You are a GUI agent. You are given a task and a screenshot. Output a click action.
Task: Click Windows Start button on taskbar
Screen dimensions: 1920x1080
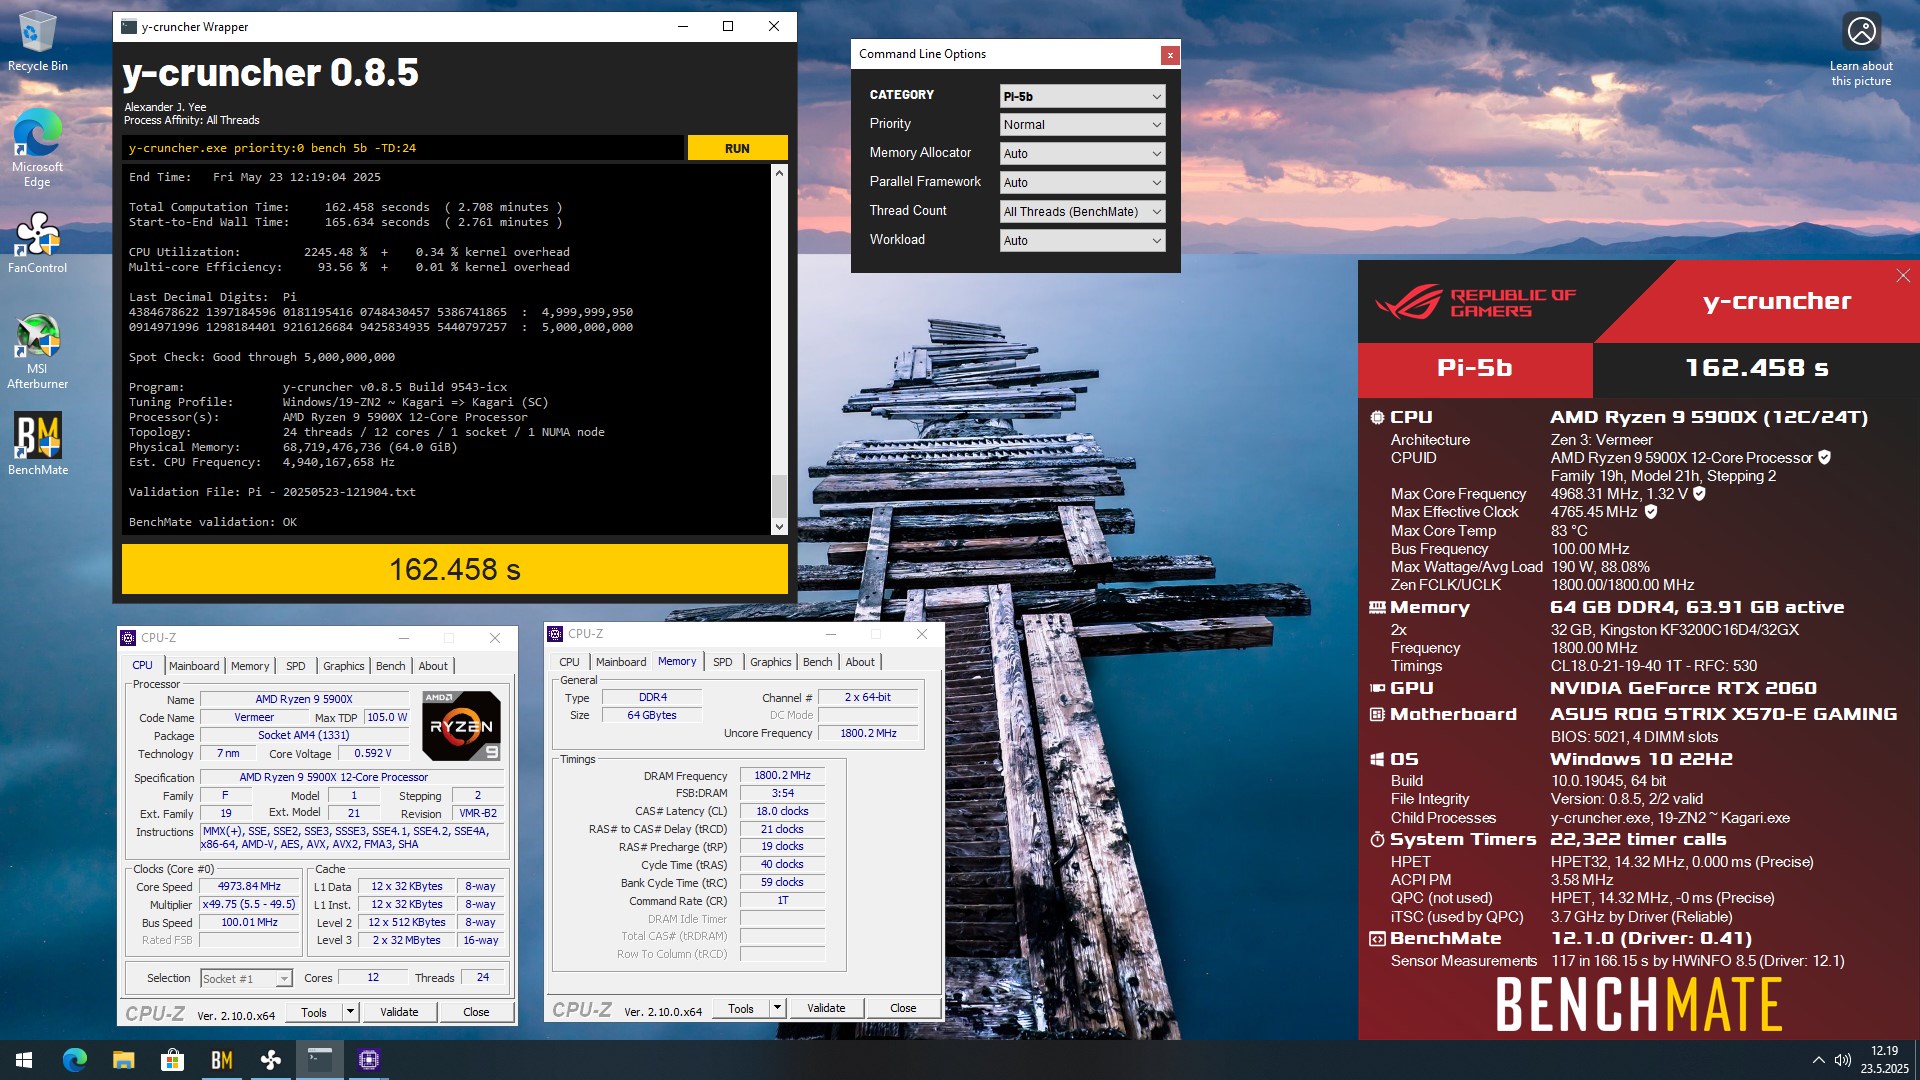[24, 1060]
